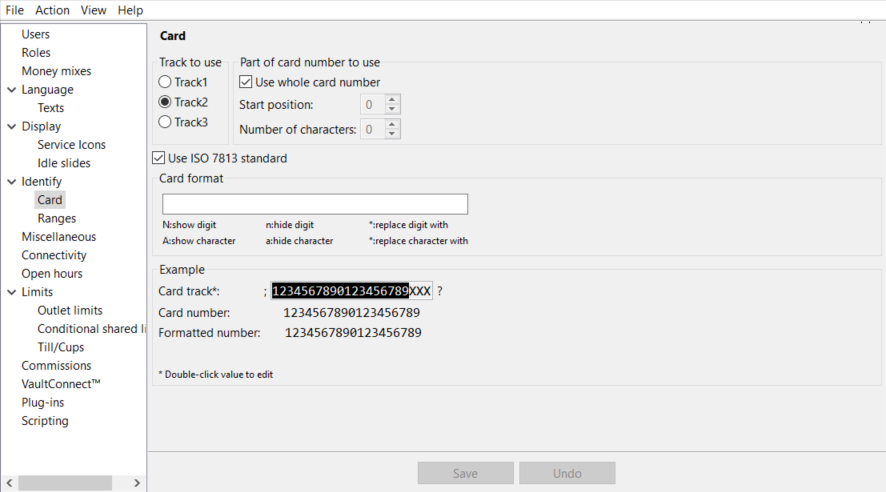The image size is (886, 492).
Task: Open the File menu
Action: pyautogui.click(x=15, y=10)
